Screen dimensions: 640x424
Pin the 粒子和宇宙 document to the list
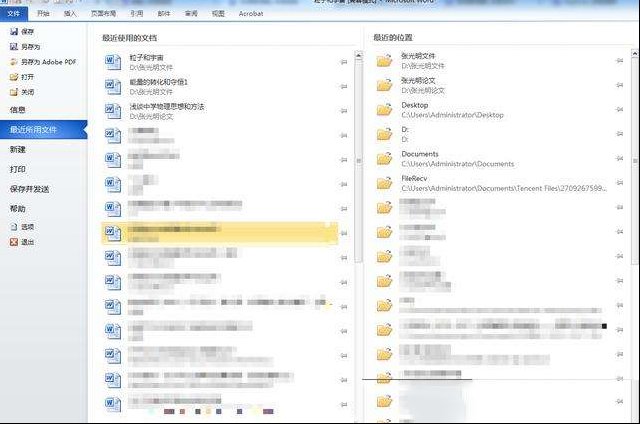pos(344,62)
